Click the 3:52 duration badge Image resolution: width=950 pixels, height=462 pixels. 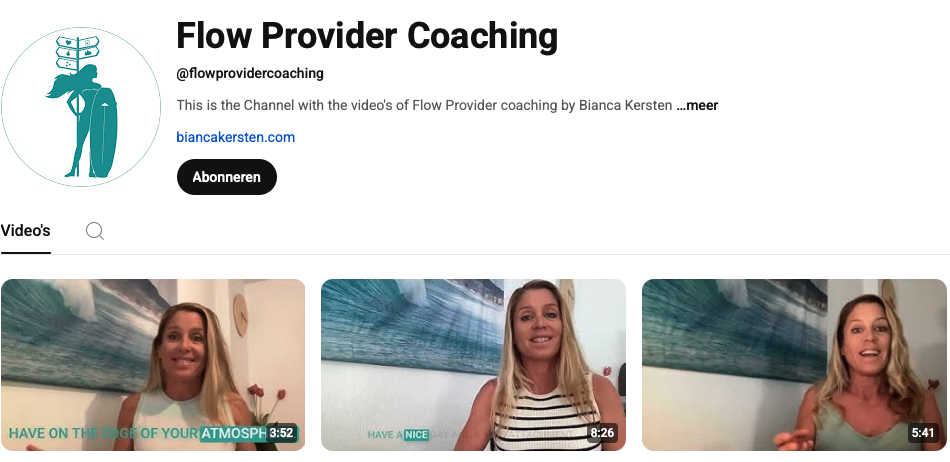click(x=281, y=433)
